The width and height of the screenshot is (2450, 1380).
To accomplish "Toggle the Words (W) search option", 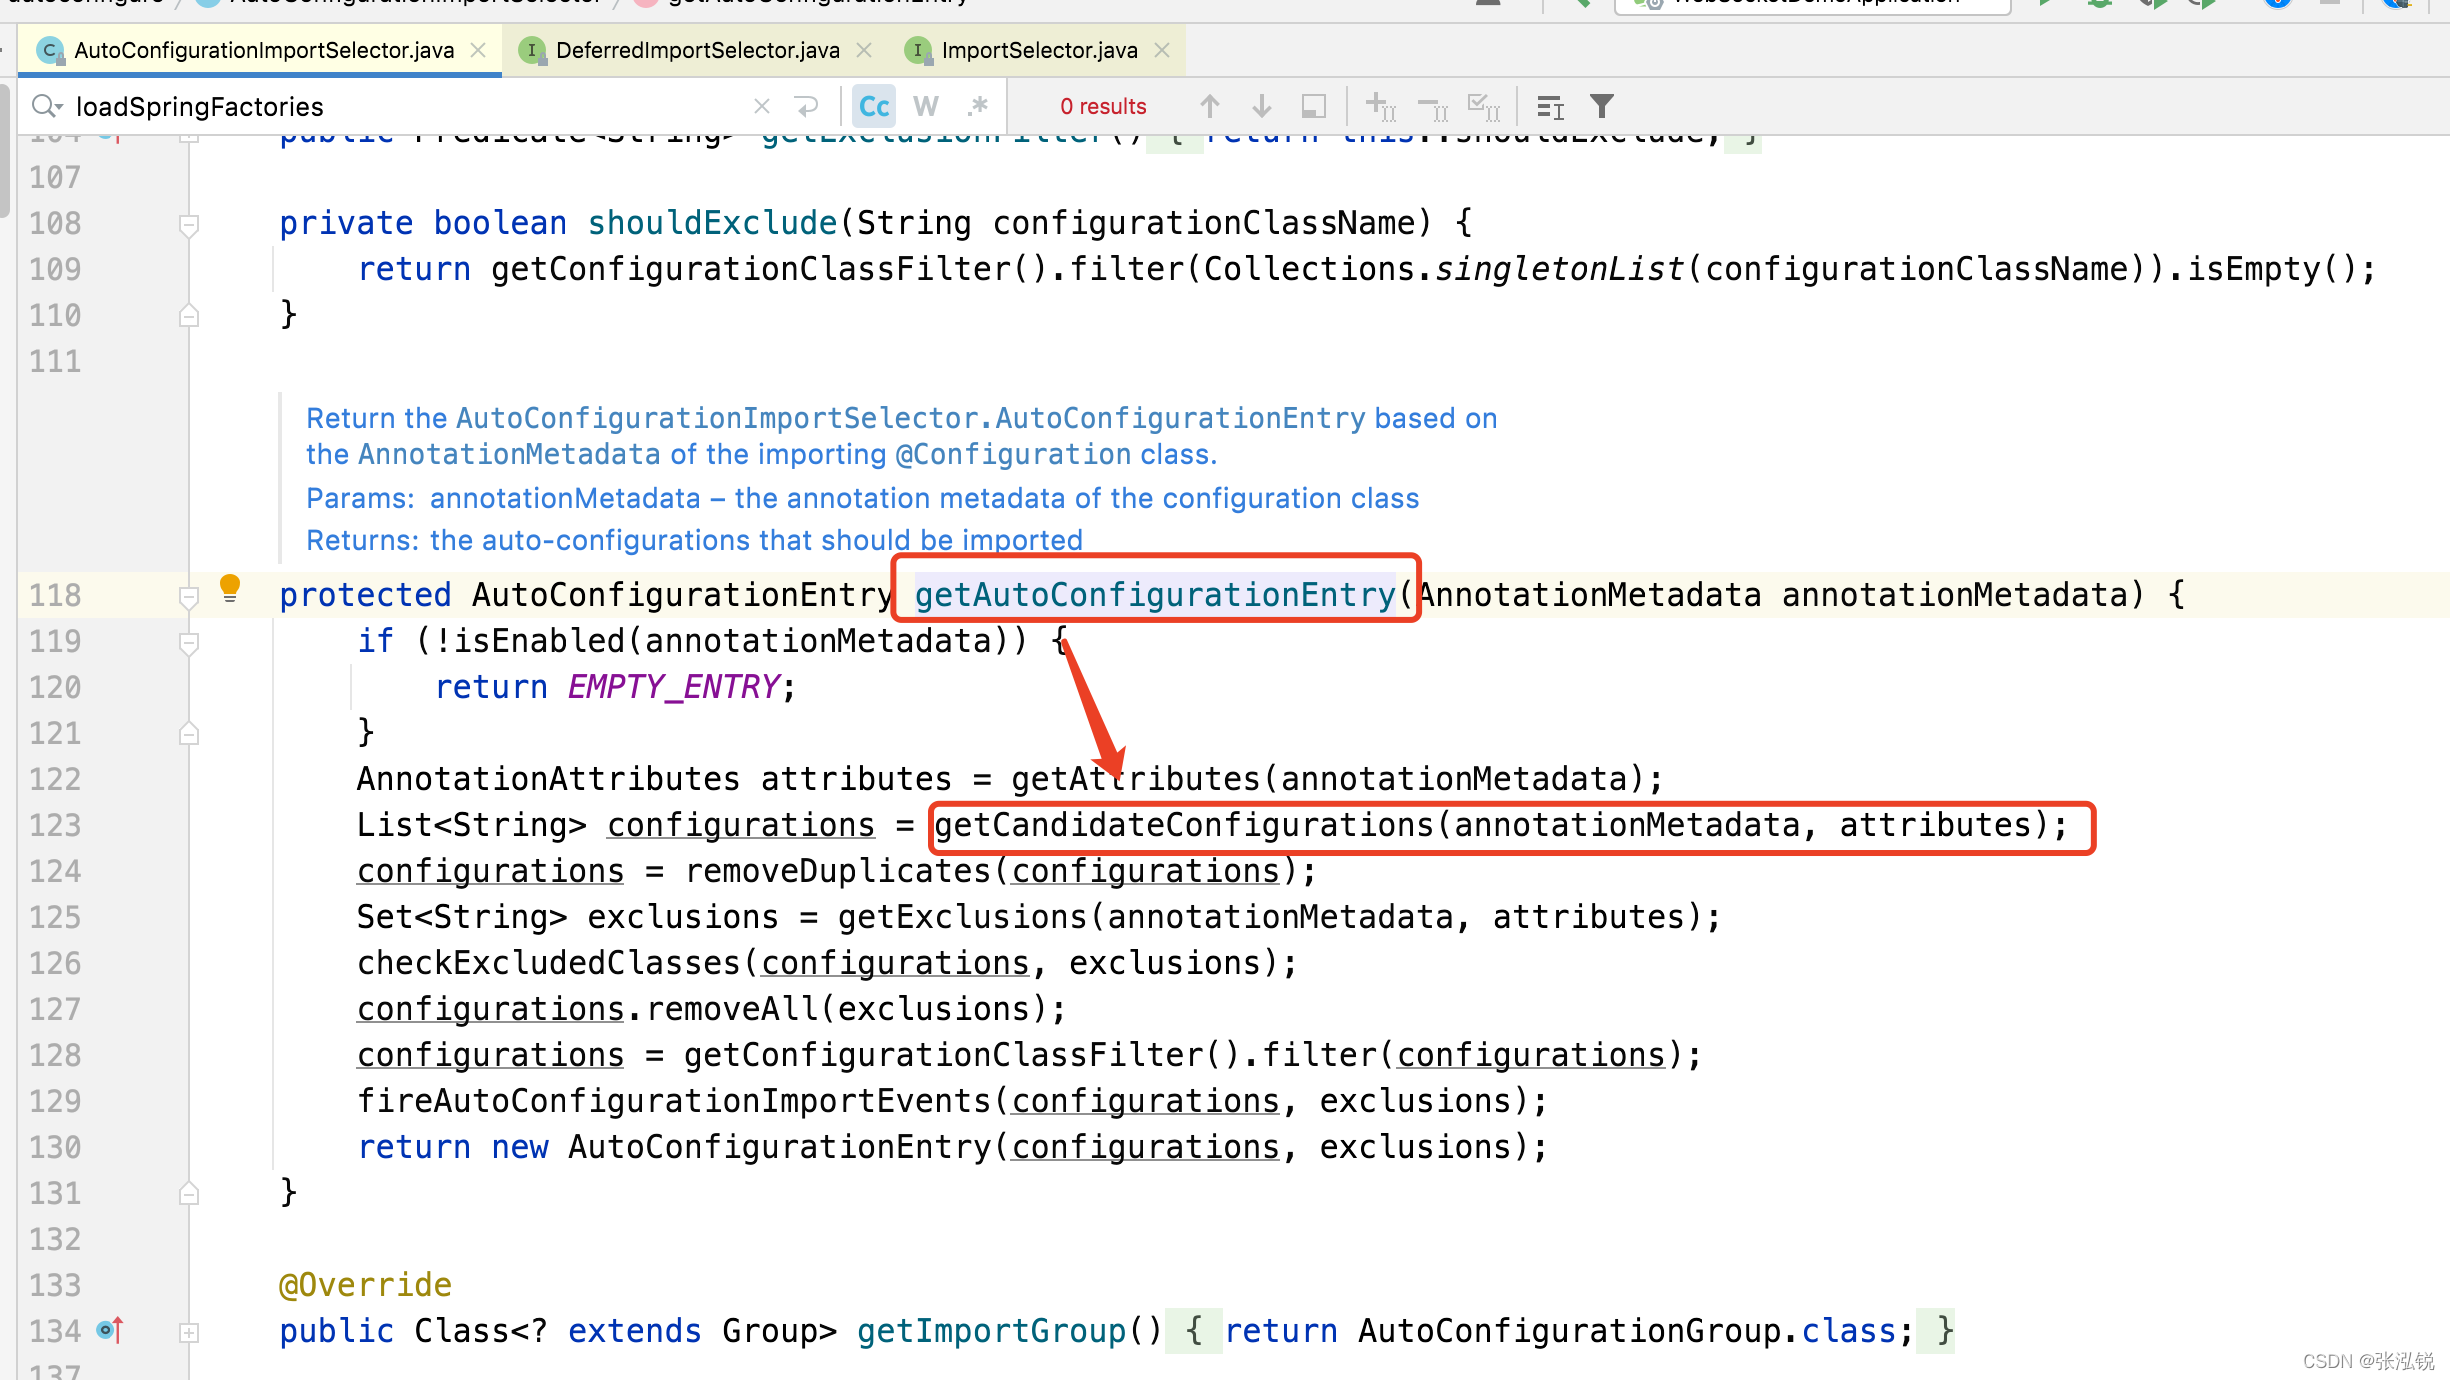I will pyautogui.click(x=926, y=106).
